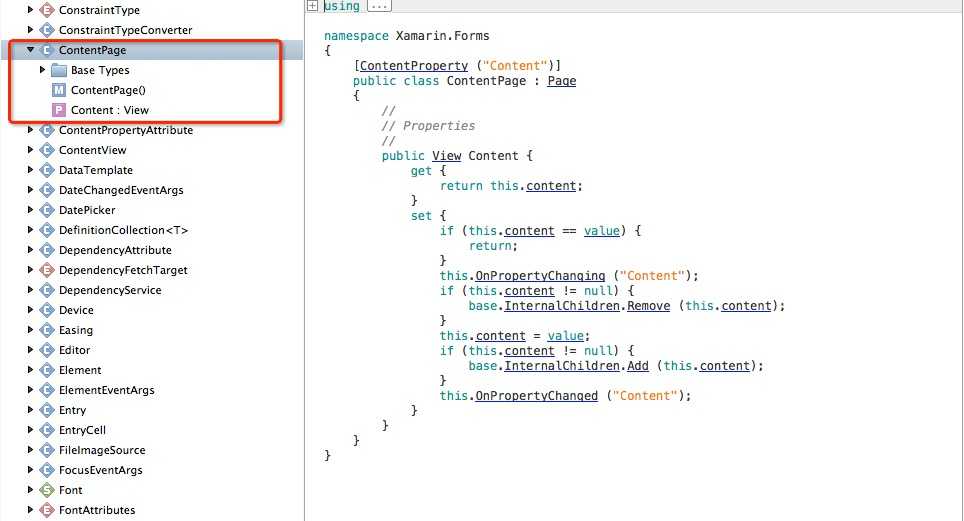The width and height of the screenshot is (964, 521).
Task: Select the DateChangedEventArgs row text
Action: tap(121, 190)
